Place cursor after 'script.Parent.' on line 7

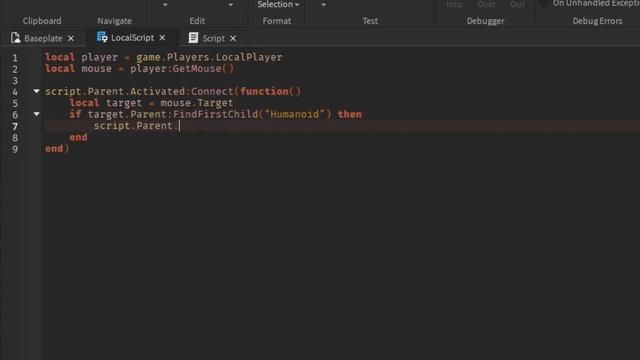click(x=180, y=126)
